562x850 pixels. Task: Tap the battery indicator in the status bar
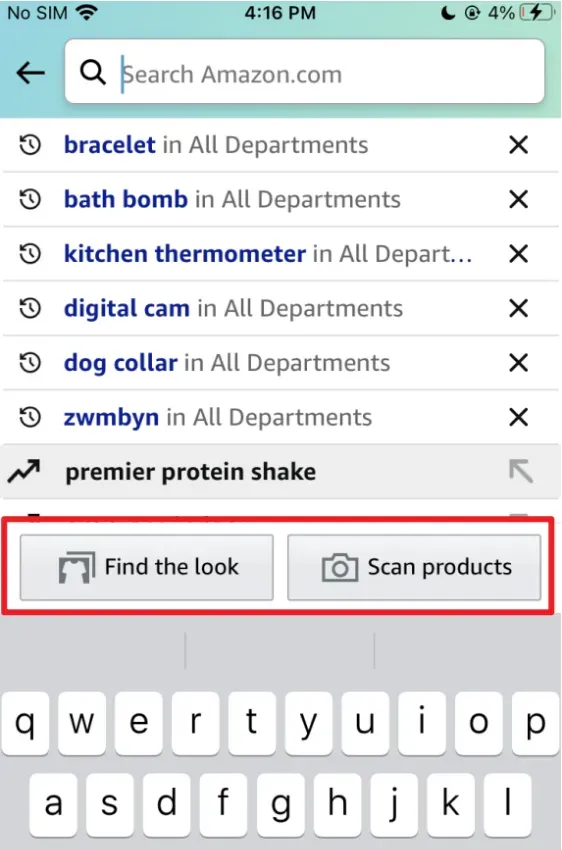pyautogui.click(x=537, y=12)
